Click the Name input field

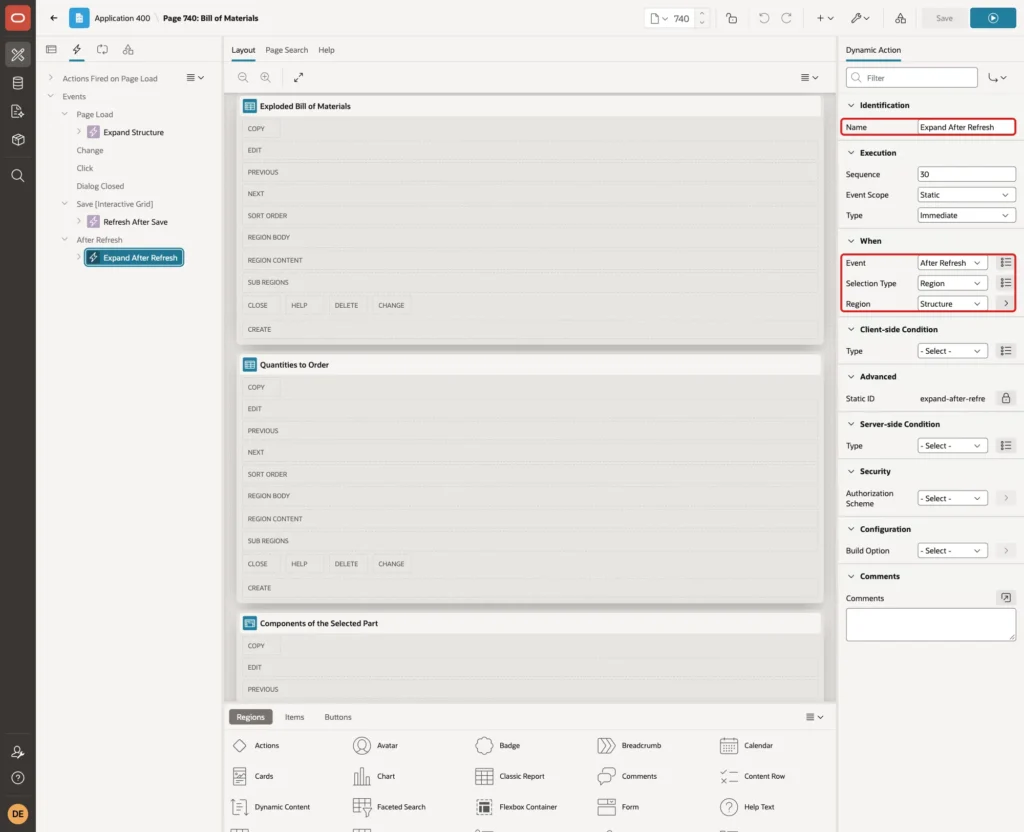[966, 127]
